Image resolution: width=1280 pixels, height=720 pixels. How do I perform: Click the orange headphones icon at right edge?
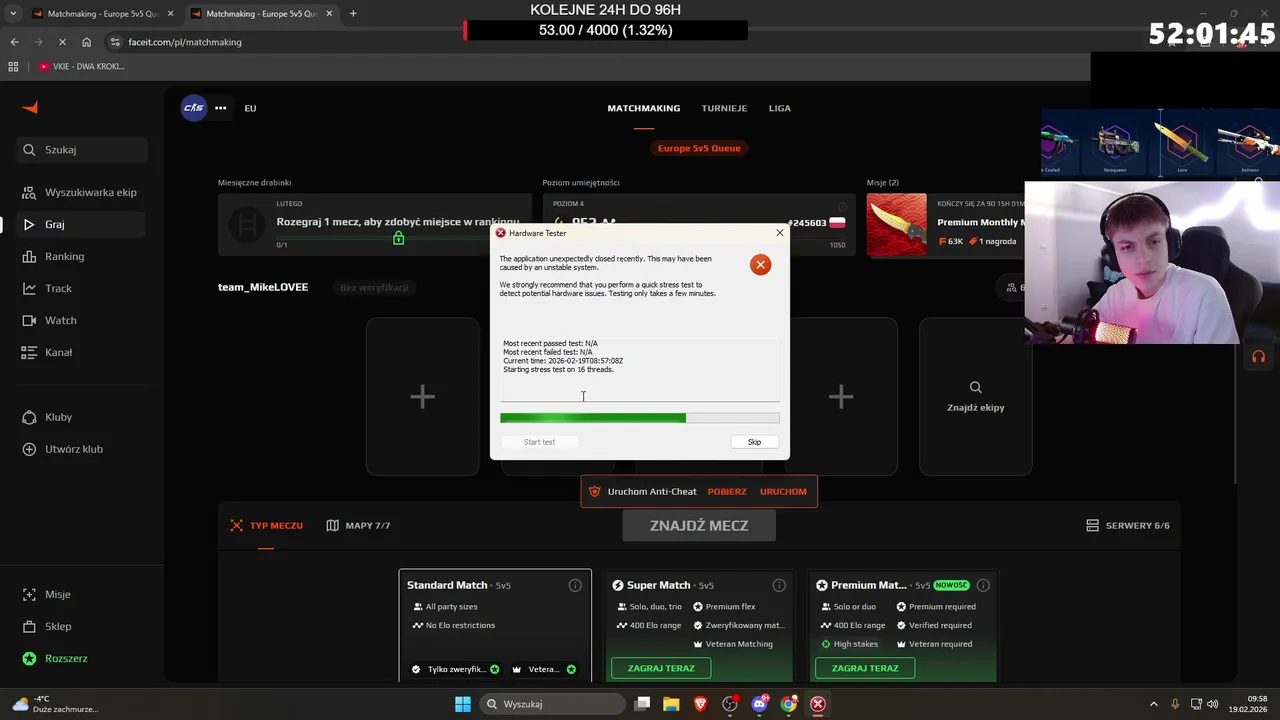point(1258,356)
